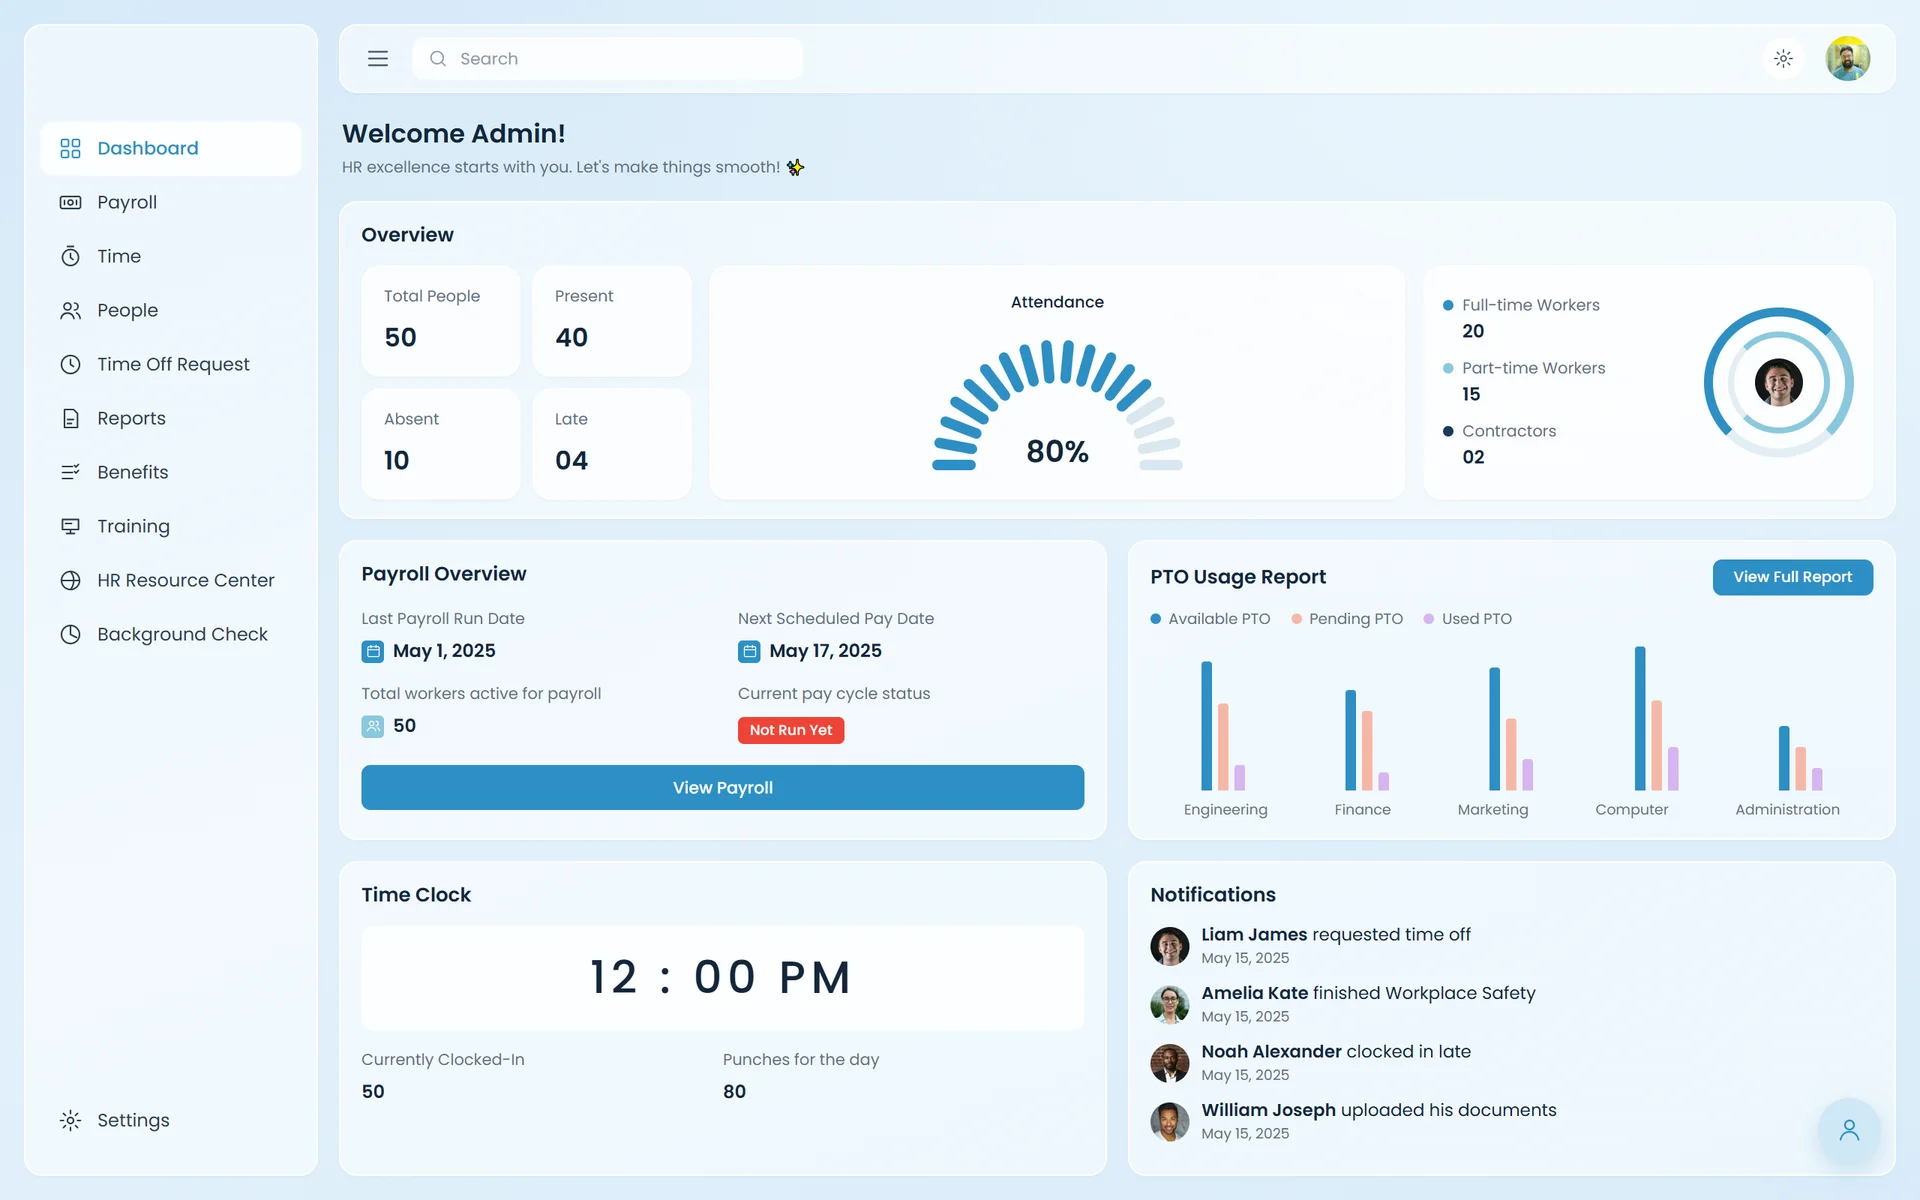Open Payroll in the sidebar
The height and width of the screenshot is (1200, 1920).
pyautogui.click(x=170, y=202)
